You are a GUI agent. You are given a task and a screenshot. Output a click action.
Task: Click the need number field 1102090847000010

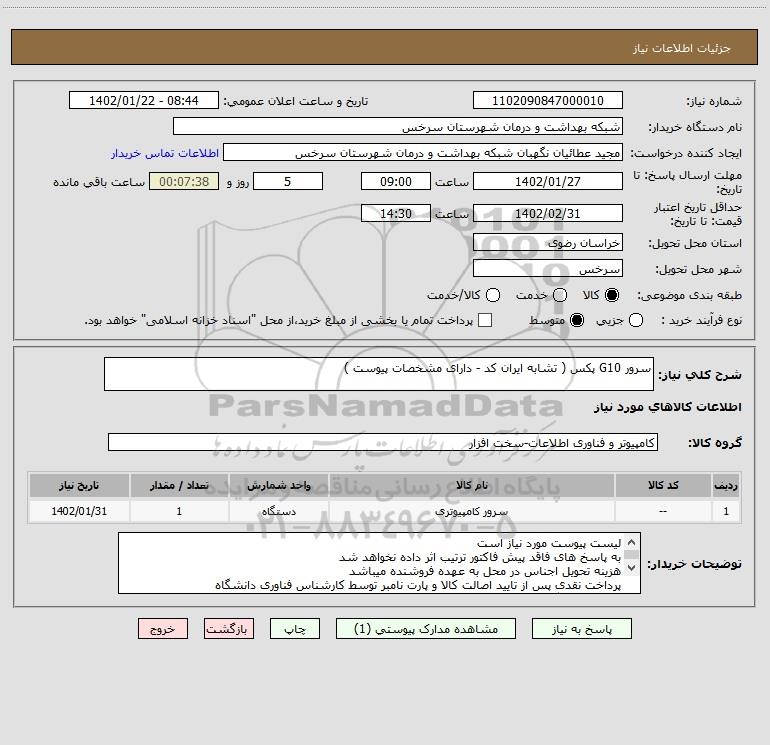(548, 101)
